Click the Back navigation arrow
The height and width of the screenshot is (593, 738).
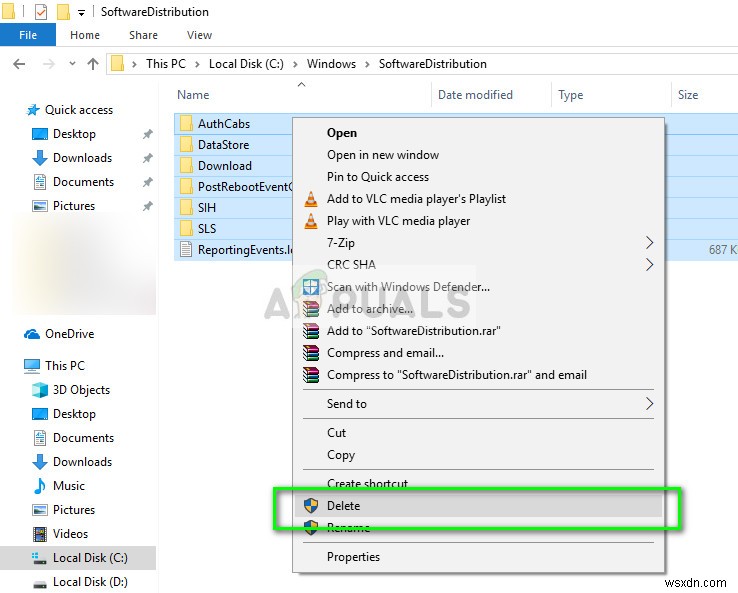tap(19, 64)
